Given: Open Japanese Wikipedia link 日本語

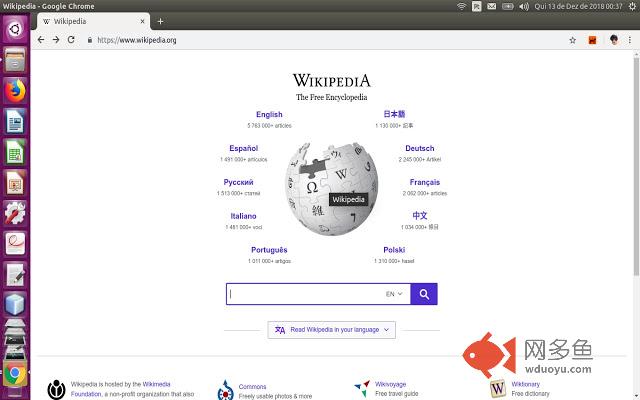Looking at the screenshot, I should (x=394, y=114).
